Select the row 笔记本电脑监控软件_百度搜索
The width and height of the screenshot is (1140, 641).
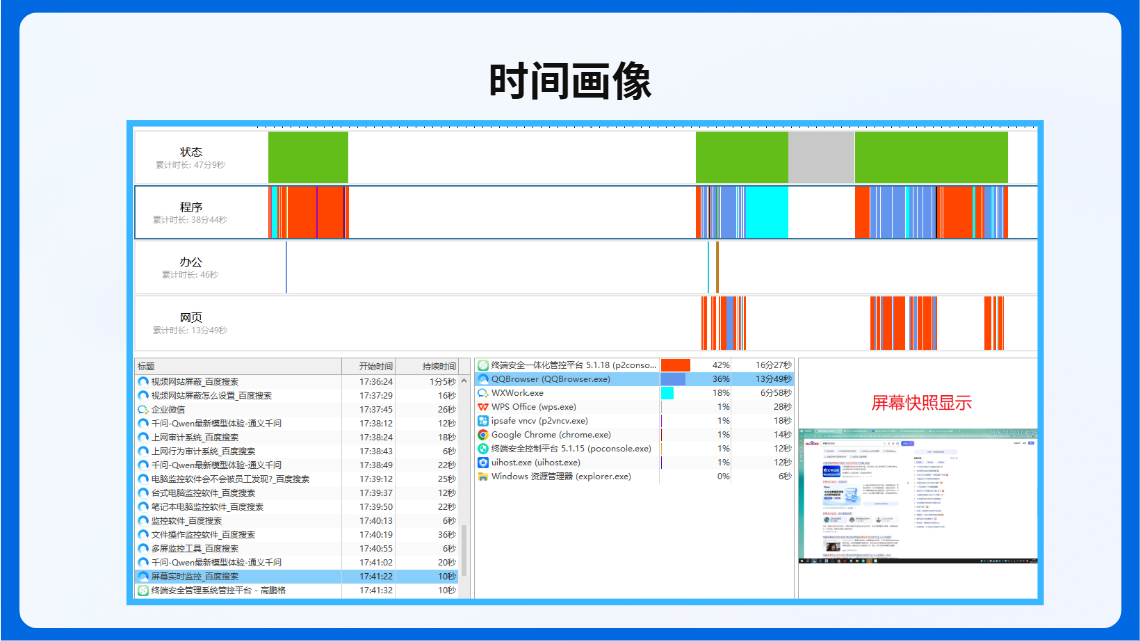point(298,507)
